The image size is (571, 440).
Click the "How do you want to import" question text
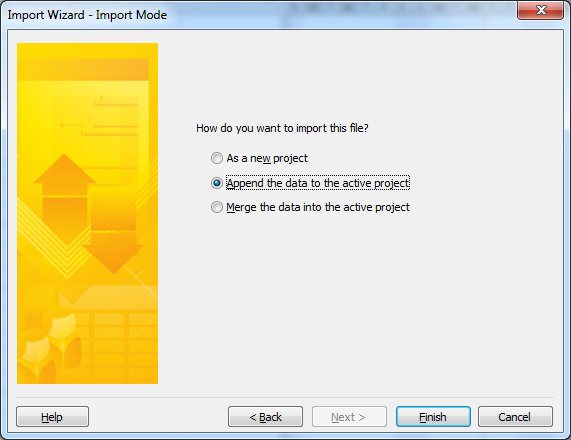282,128
